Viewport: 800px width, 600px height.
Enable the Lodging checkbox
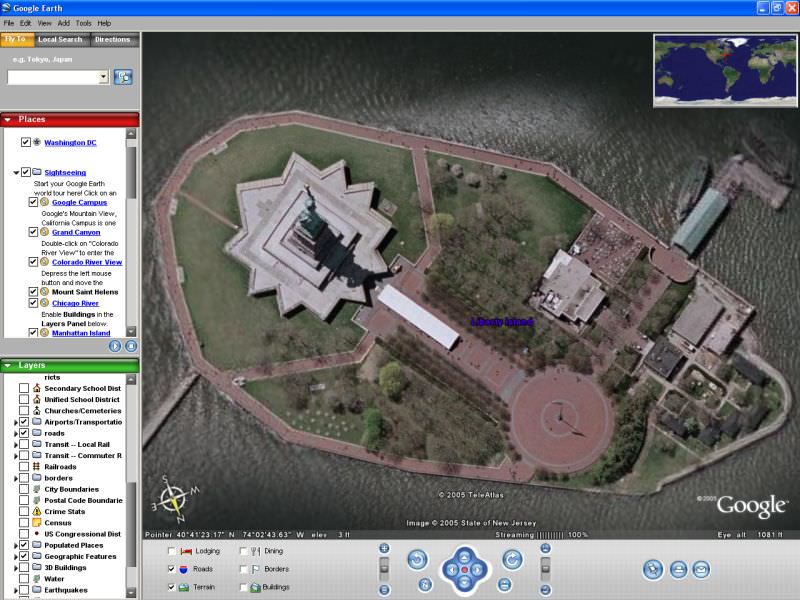(x=171, y=551)
